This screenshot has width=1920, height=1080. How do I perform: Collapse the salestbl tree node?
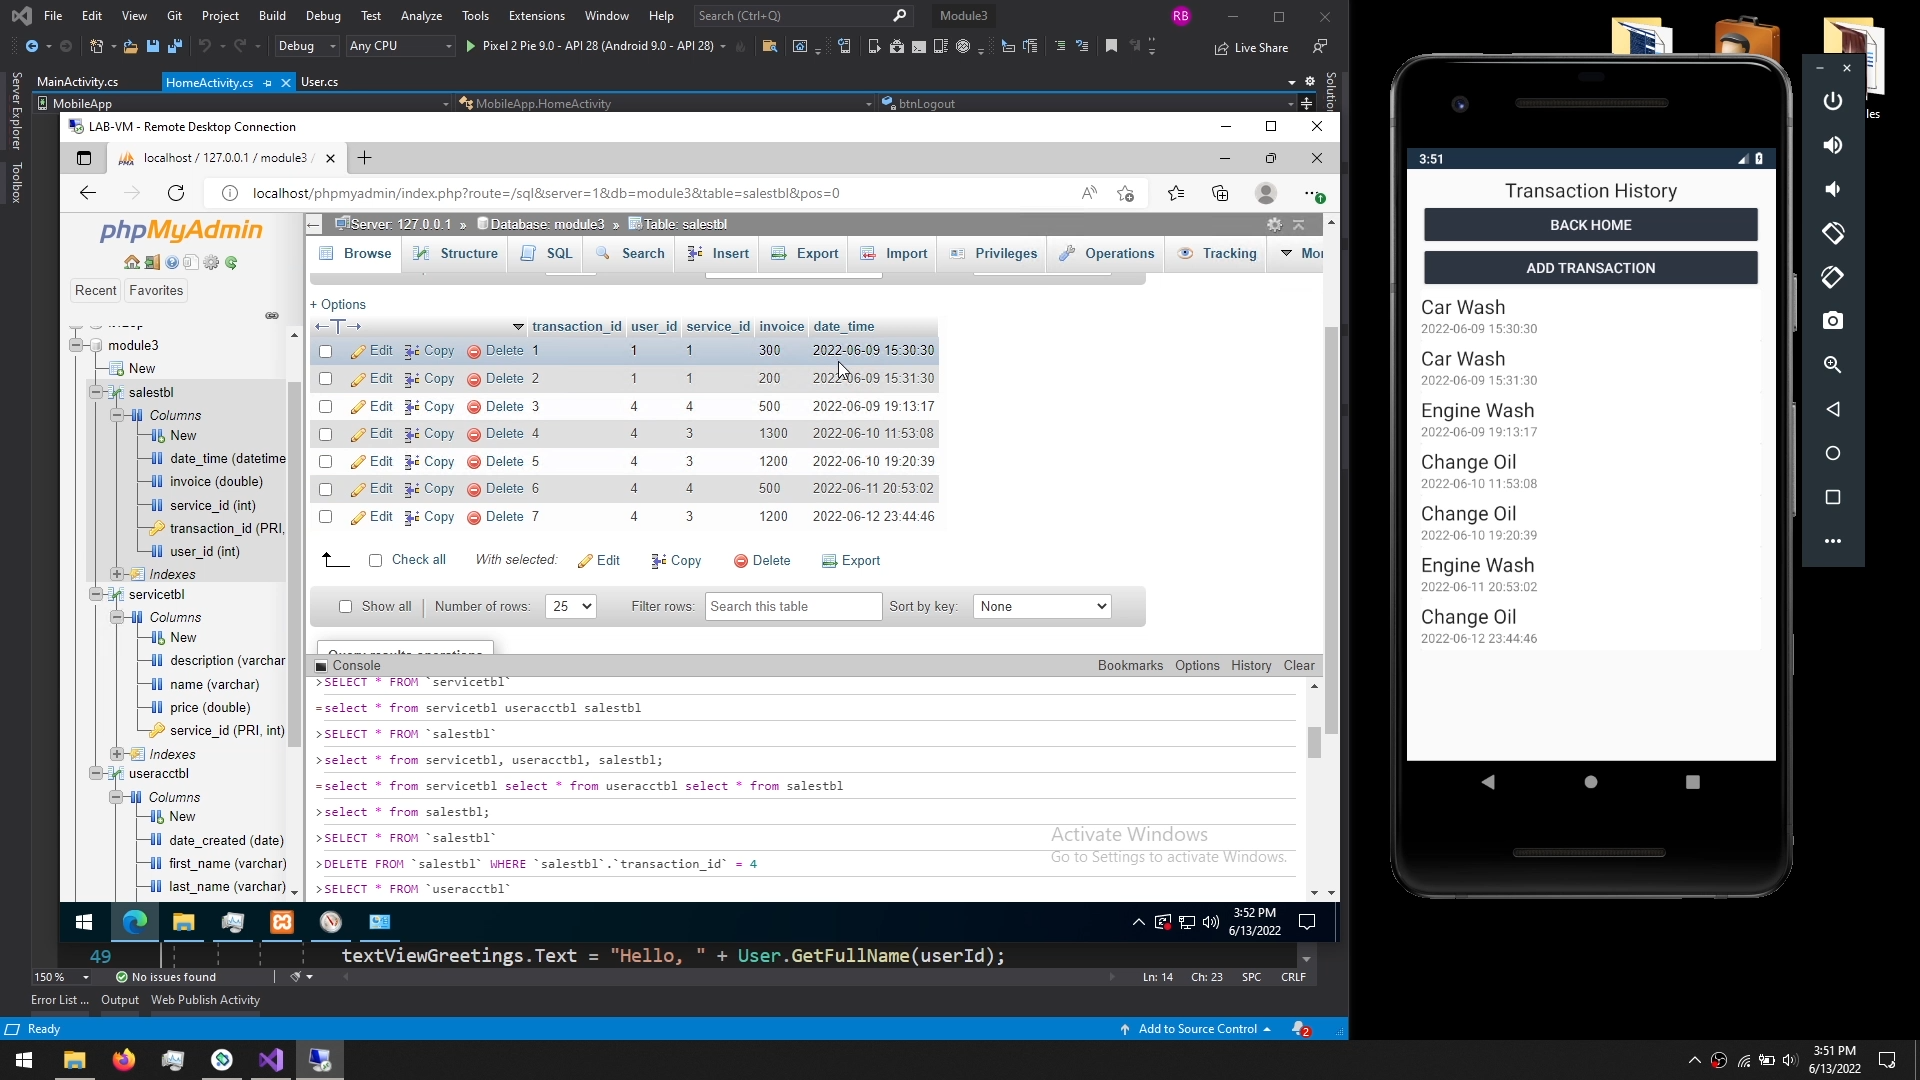pos(96,393)
